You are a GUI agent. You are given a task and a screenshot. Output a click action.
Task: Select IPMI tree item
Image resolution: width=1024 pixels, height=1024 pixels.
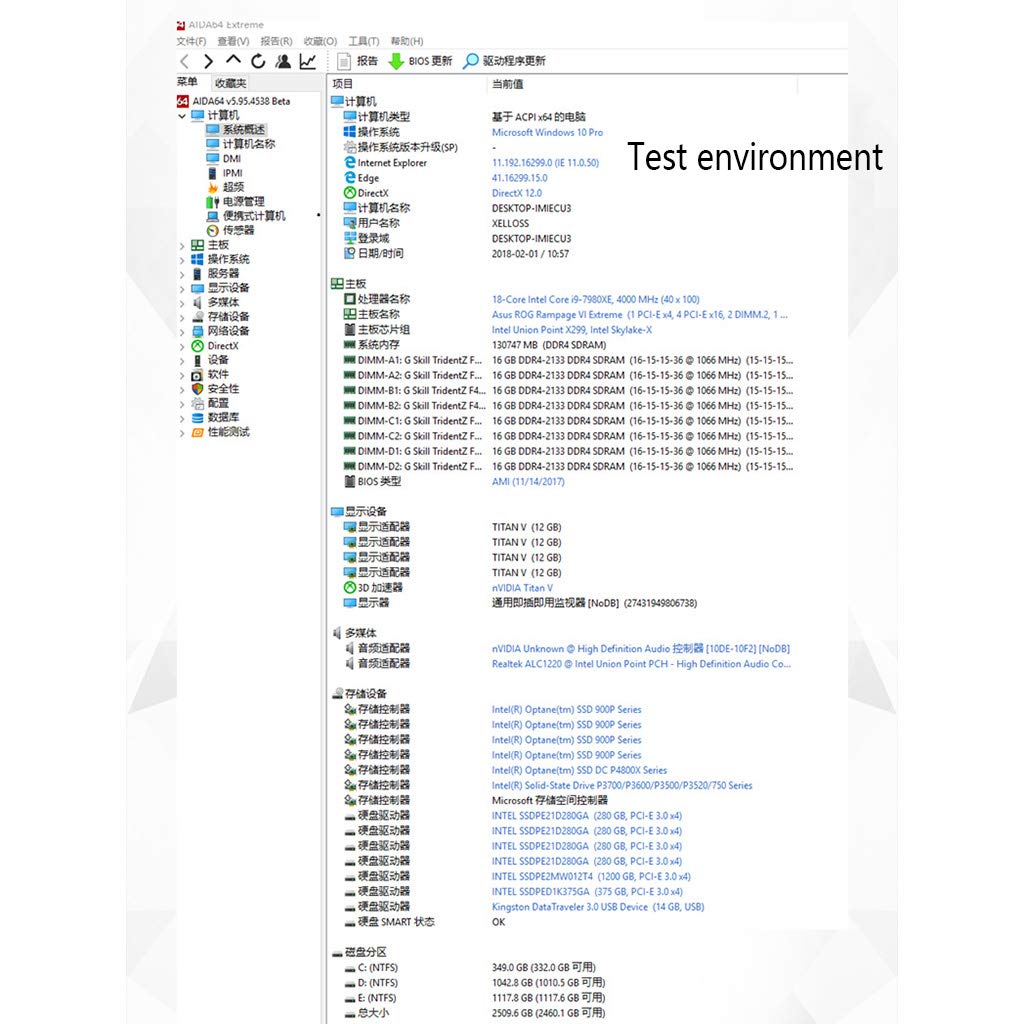tap(232, 173)
